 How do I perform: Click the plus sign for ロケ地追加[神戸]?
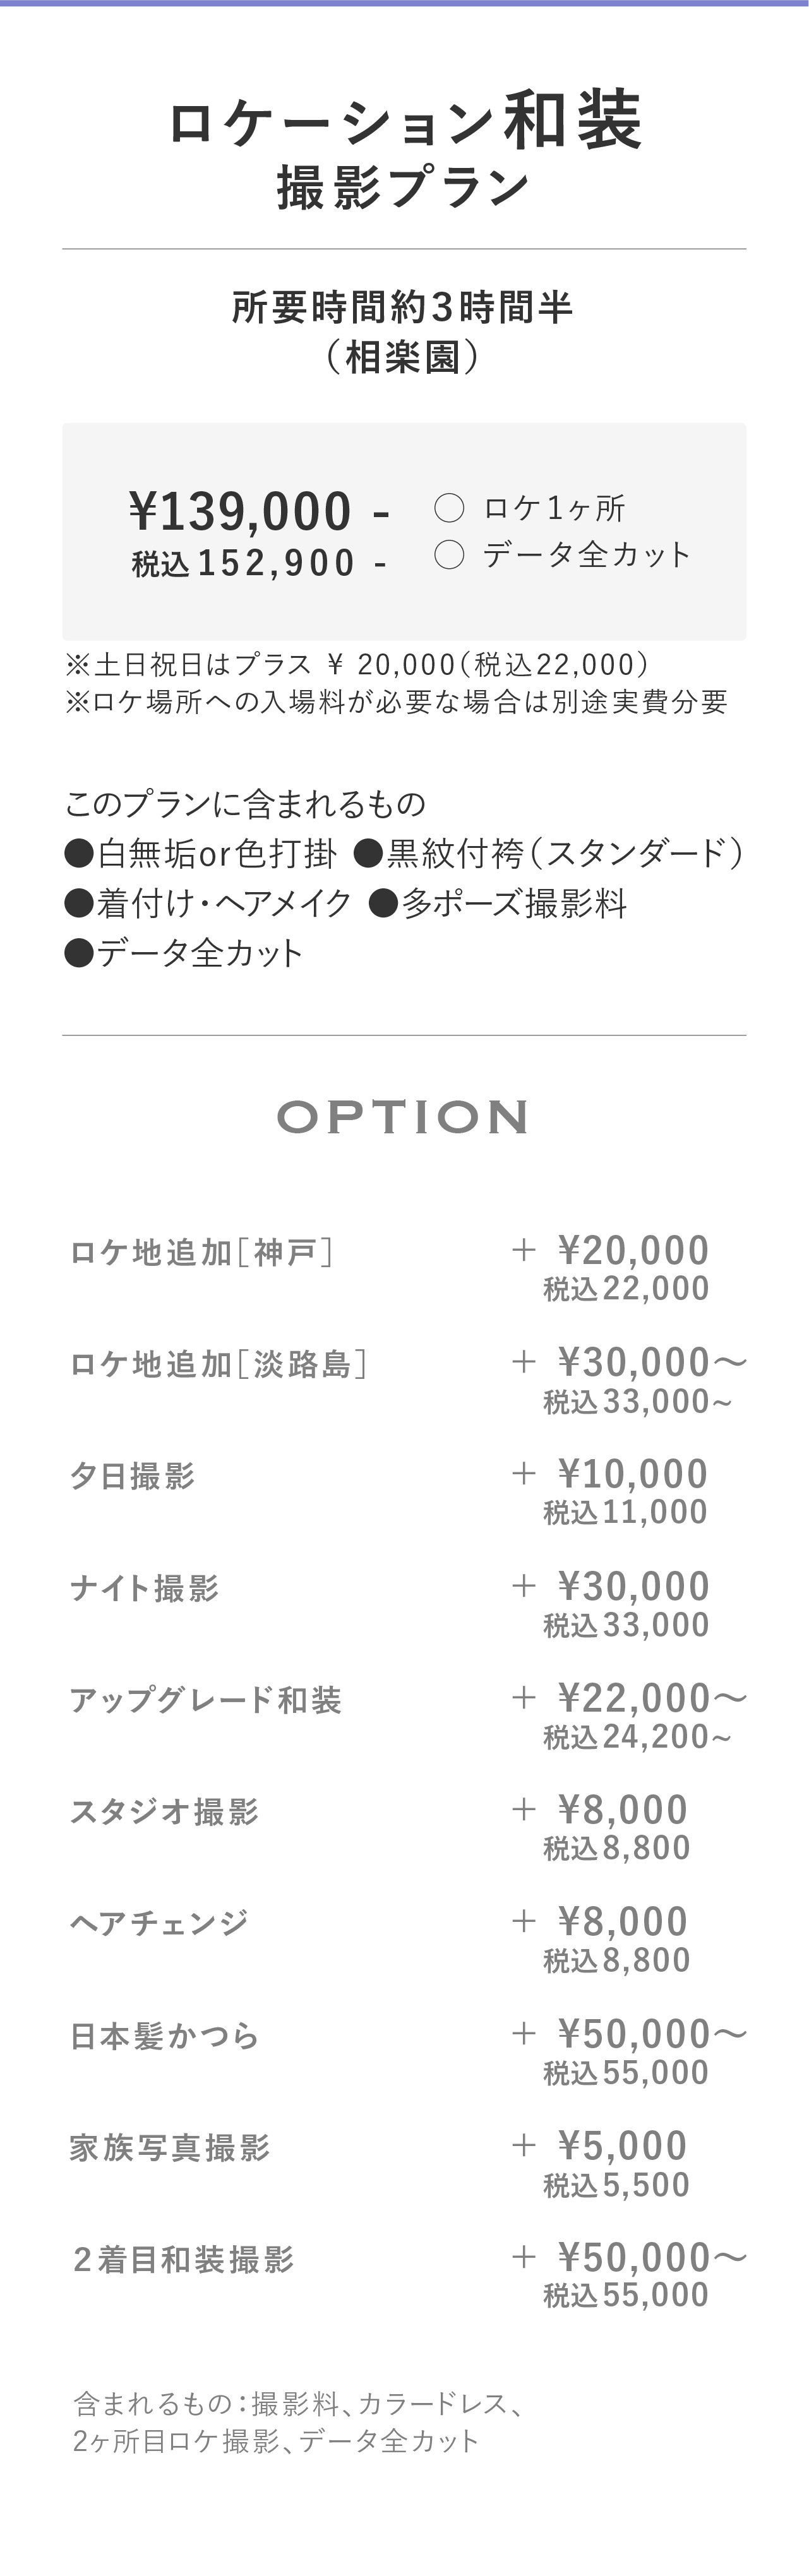point(523,1249)
